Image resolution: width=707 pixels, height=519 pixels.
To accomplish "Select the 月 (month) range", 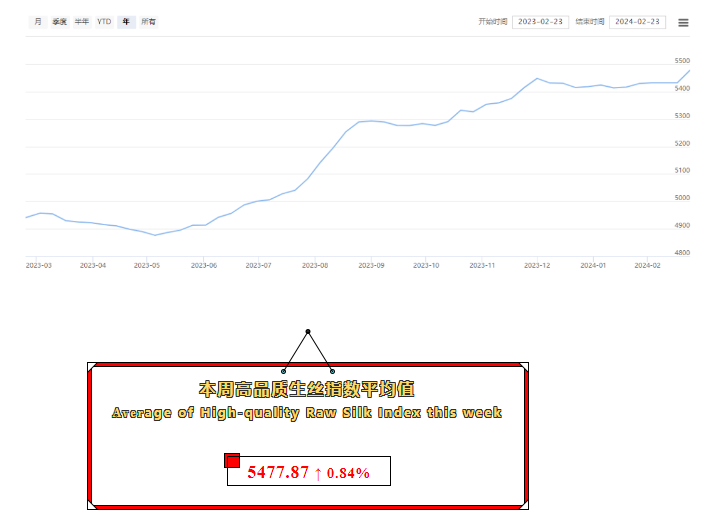I will pos(38,21).
